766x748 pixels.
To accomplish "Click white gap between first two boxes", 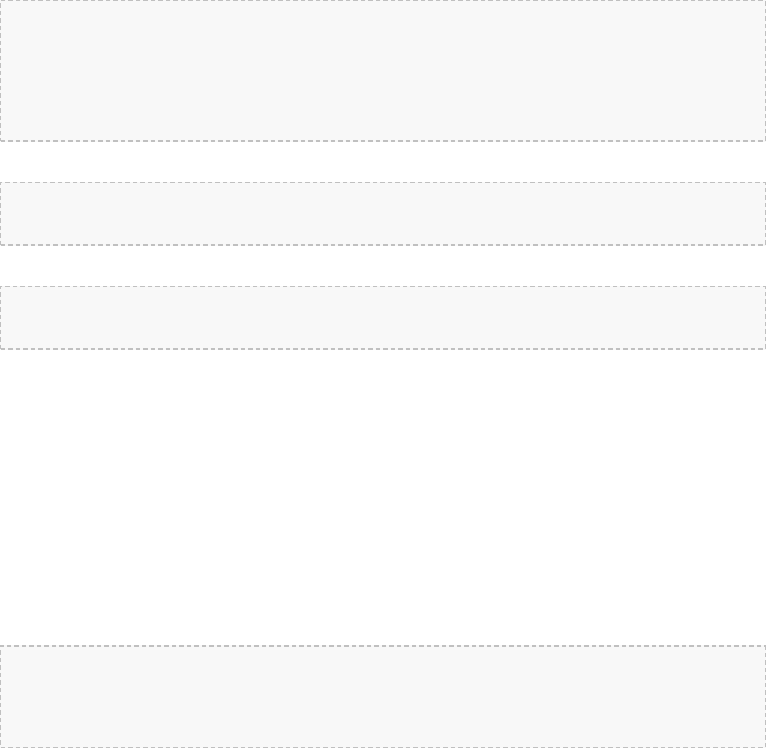I will pyautogui.click(x=383, y=162).
